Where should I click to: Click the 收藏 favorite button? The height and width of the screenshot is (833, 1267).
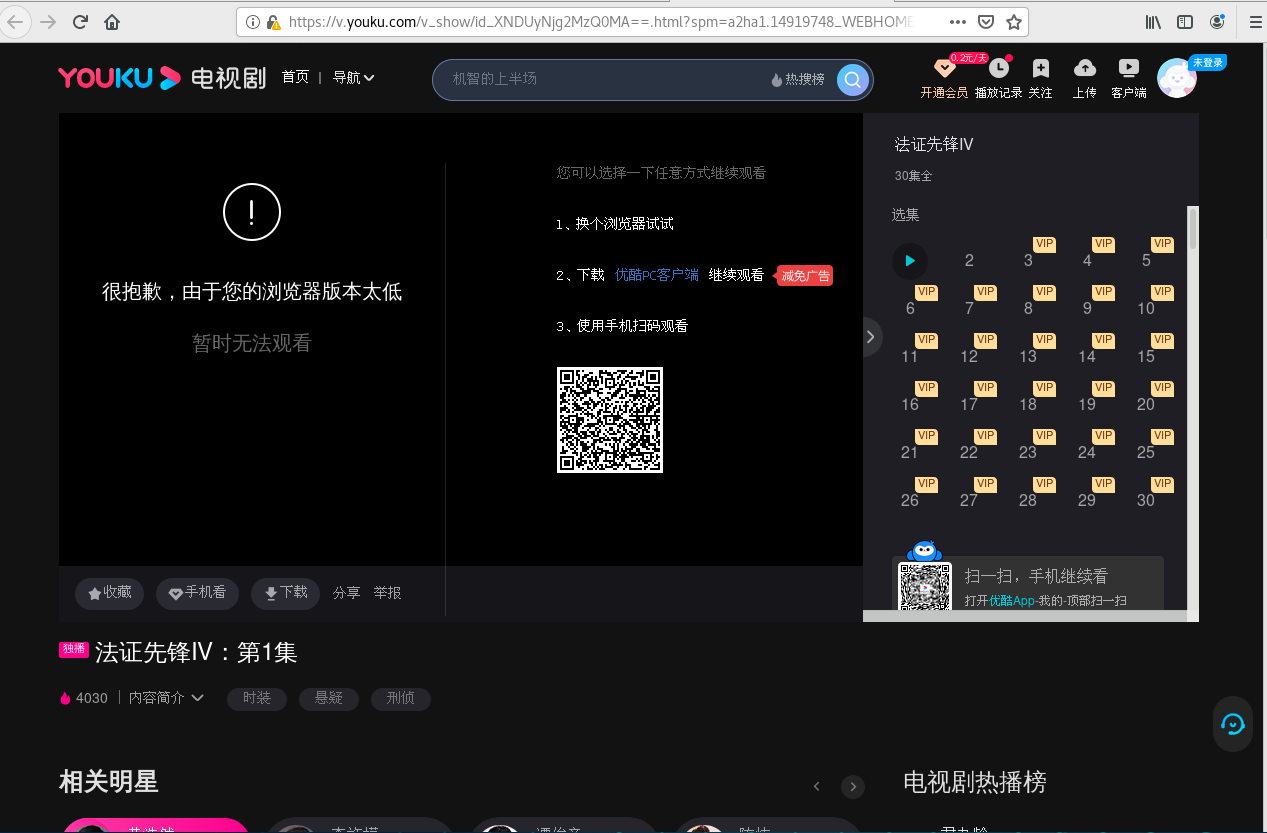110,593
